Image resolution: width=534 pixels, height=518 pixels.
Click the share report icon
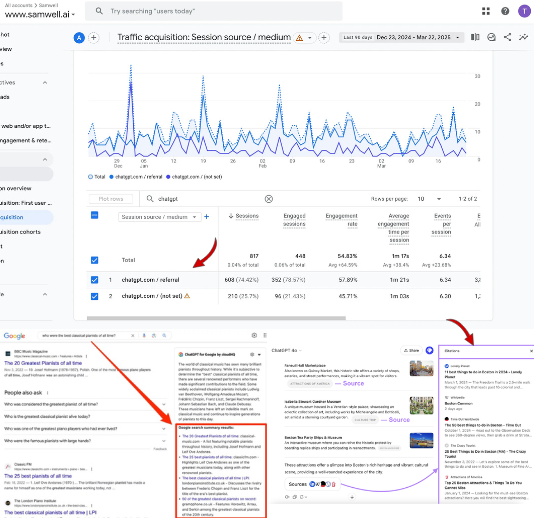click(x=507, y=37)
